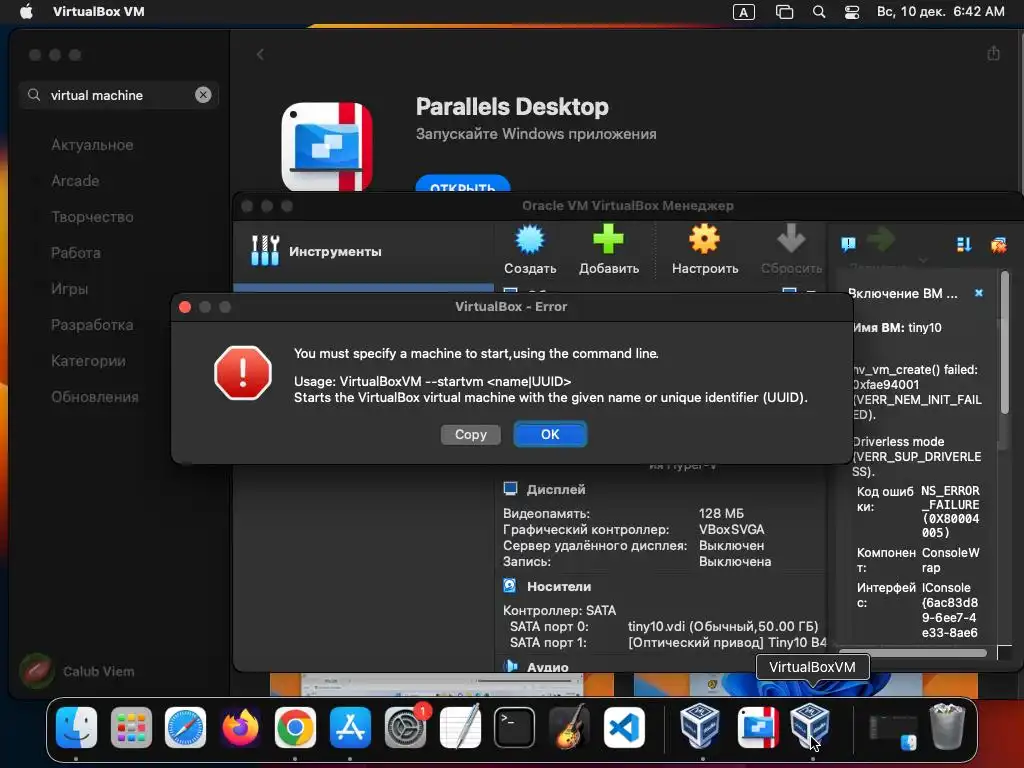Image resolution: width=1024 pixels, height=768 pixels.
Task: Click the blue notification center bubble icon
Action: pos(848,244)
